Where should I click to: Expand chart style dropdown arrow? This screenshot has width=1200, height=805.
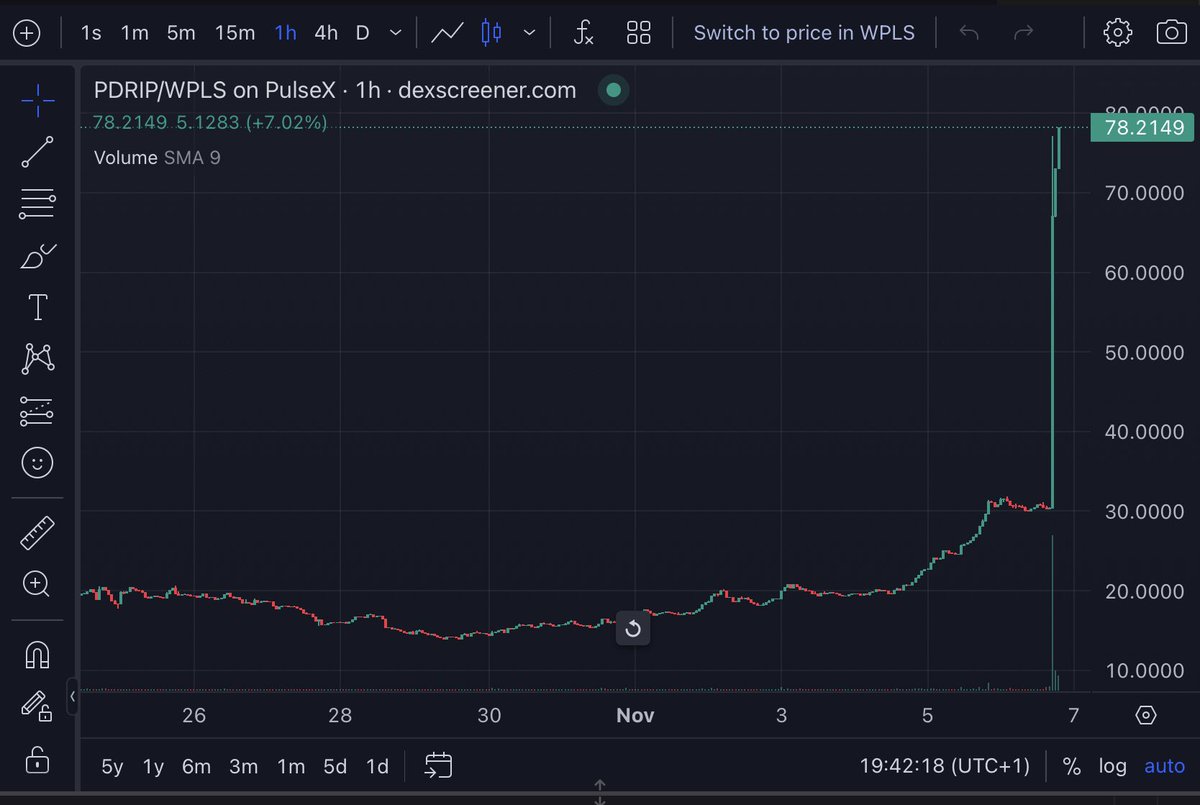[x=529, y=33]
